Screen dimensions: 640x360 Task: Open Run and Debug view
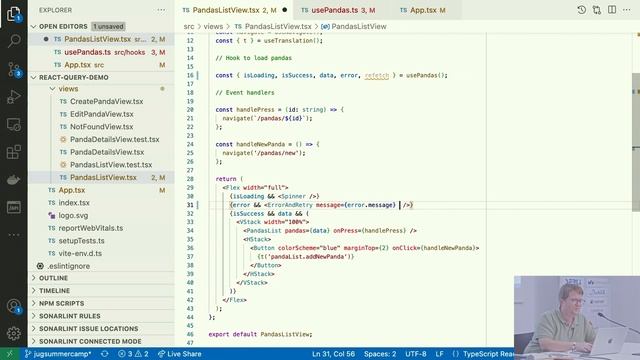click(x=14, y=97)
